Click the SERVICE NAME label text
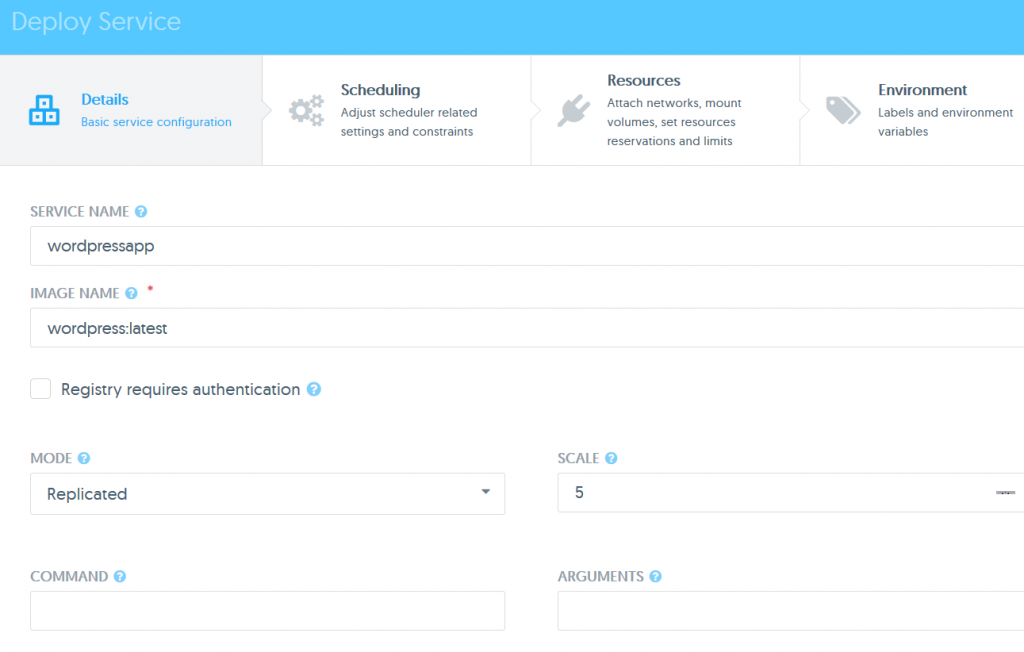The image size is (1024, 652). click(x=80, y=212)
